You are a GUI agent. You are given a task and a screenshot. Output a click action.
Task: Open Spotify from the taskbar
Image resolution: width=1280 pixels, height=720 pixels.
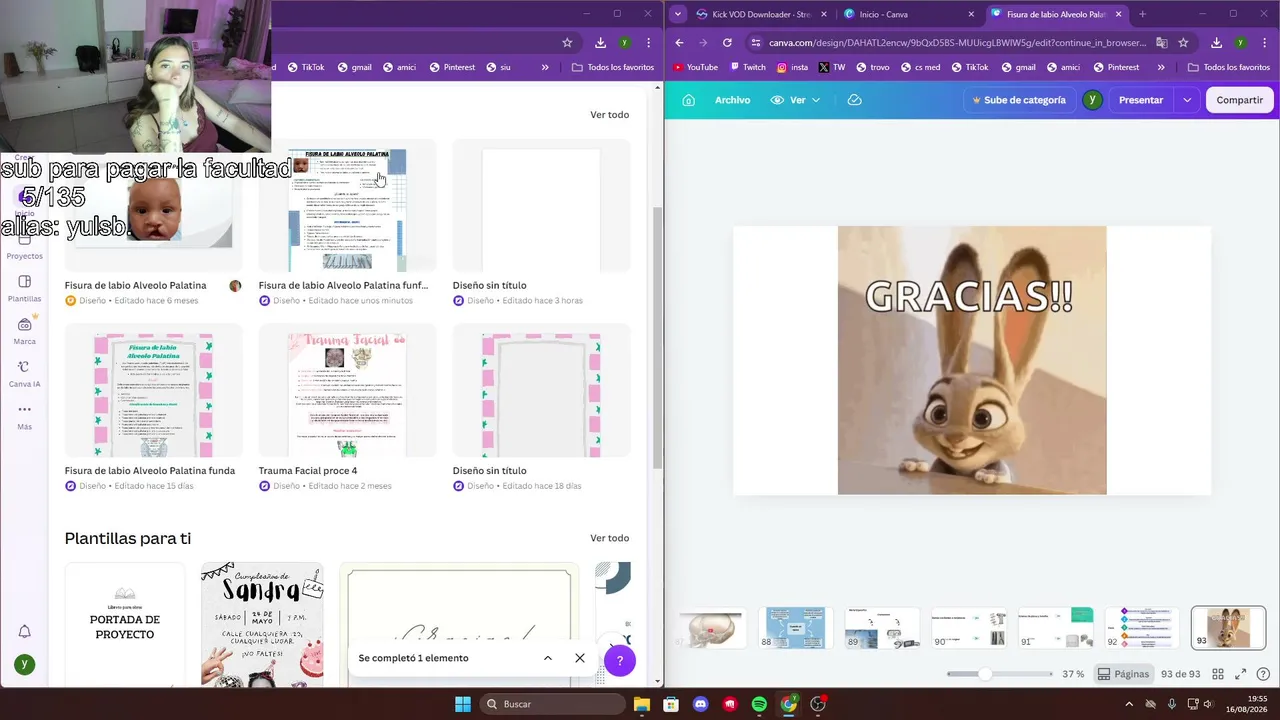pos(759,704)
